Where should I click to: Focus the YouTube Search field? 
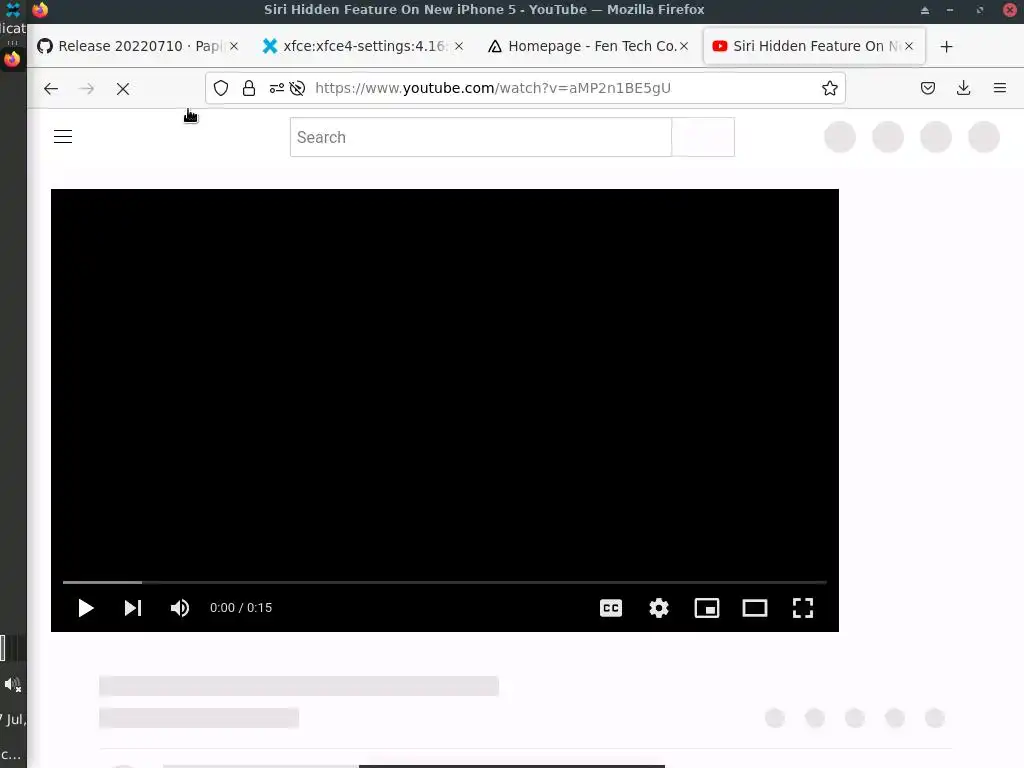481,137
